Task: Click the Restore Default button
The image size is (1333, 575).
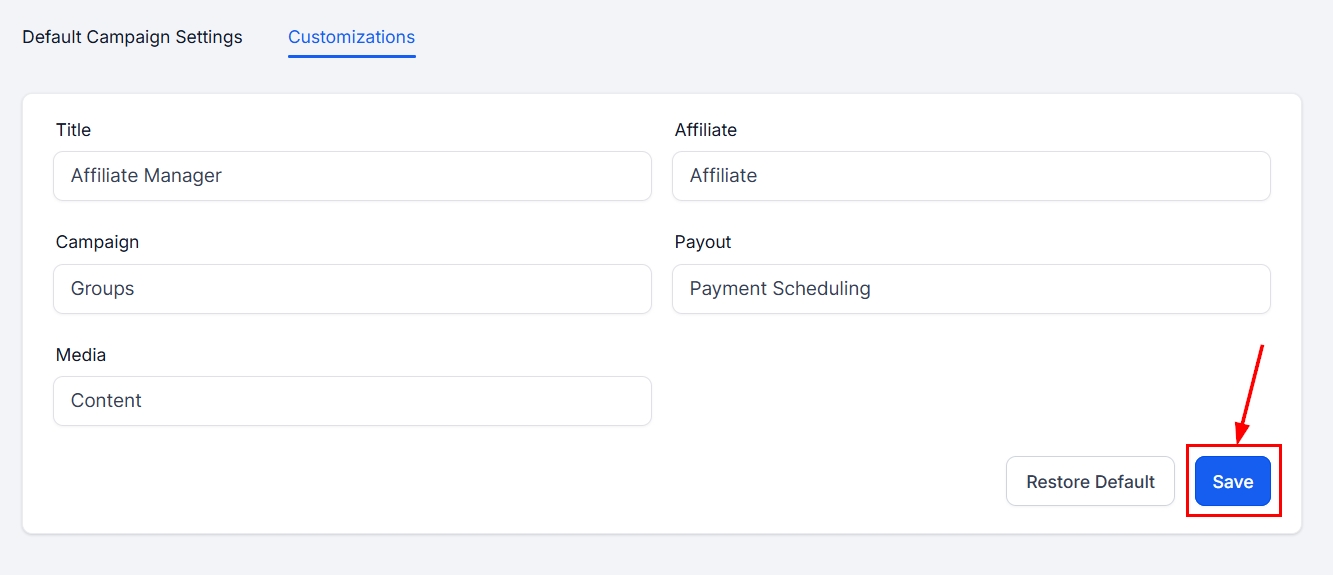Action: [1090, 482]
